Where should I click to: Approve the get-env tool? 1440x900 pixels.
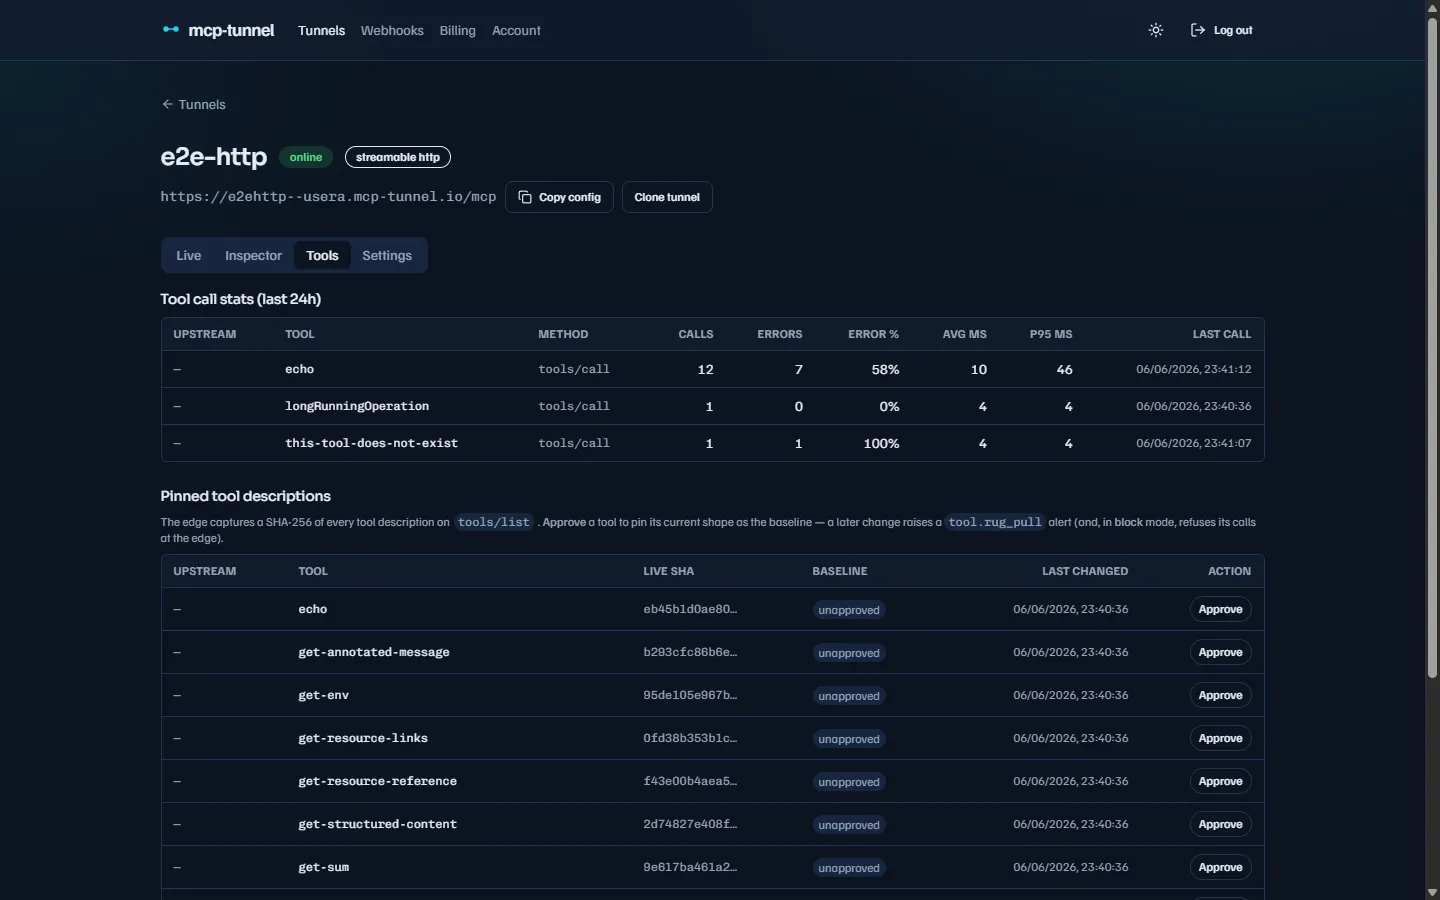(x=1221, y=695)
